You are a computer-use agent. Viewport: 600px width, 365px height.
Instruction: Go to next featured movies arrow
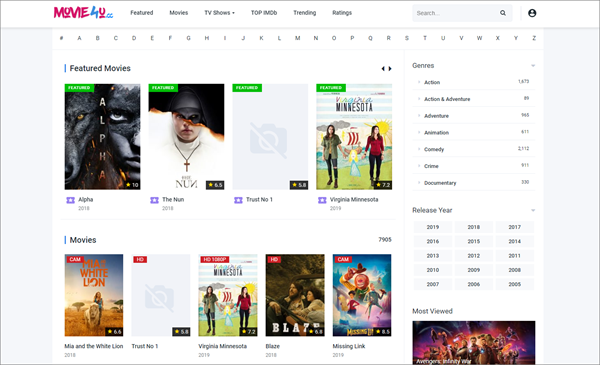pos(390,68)
